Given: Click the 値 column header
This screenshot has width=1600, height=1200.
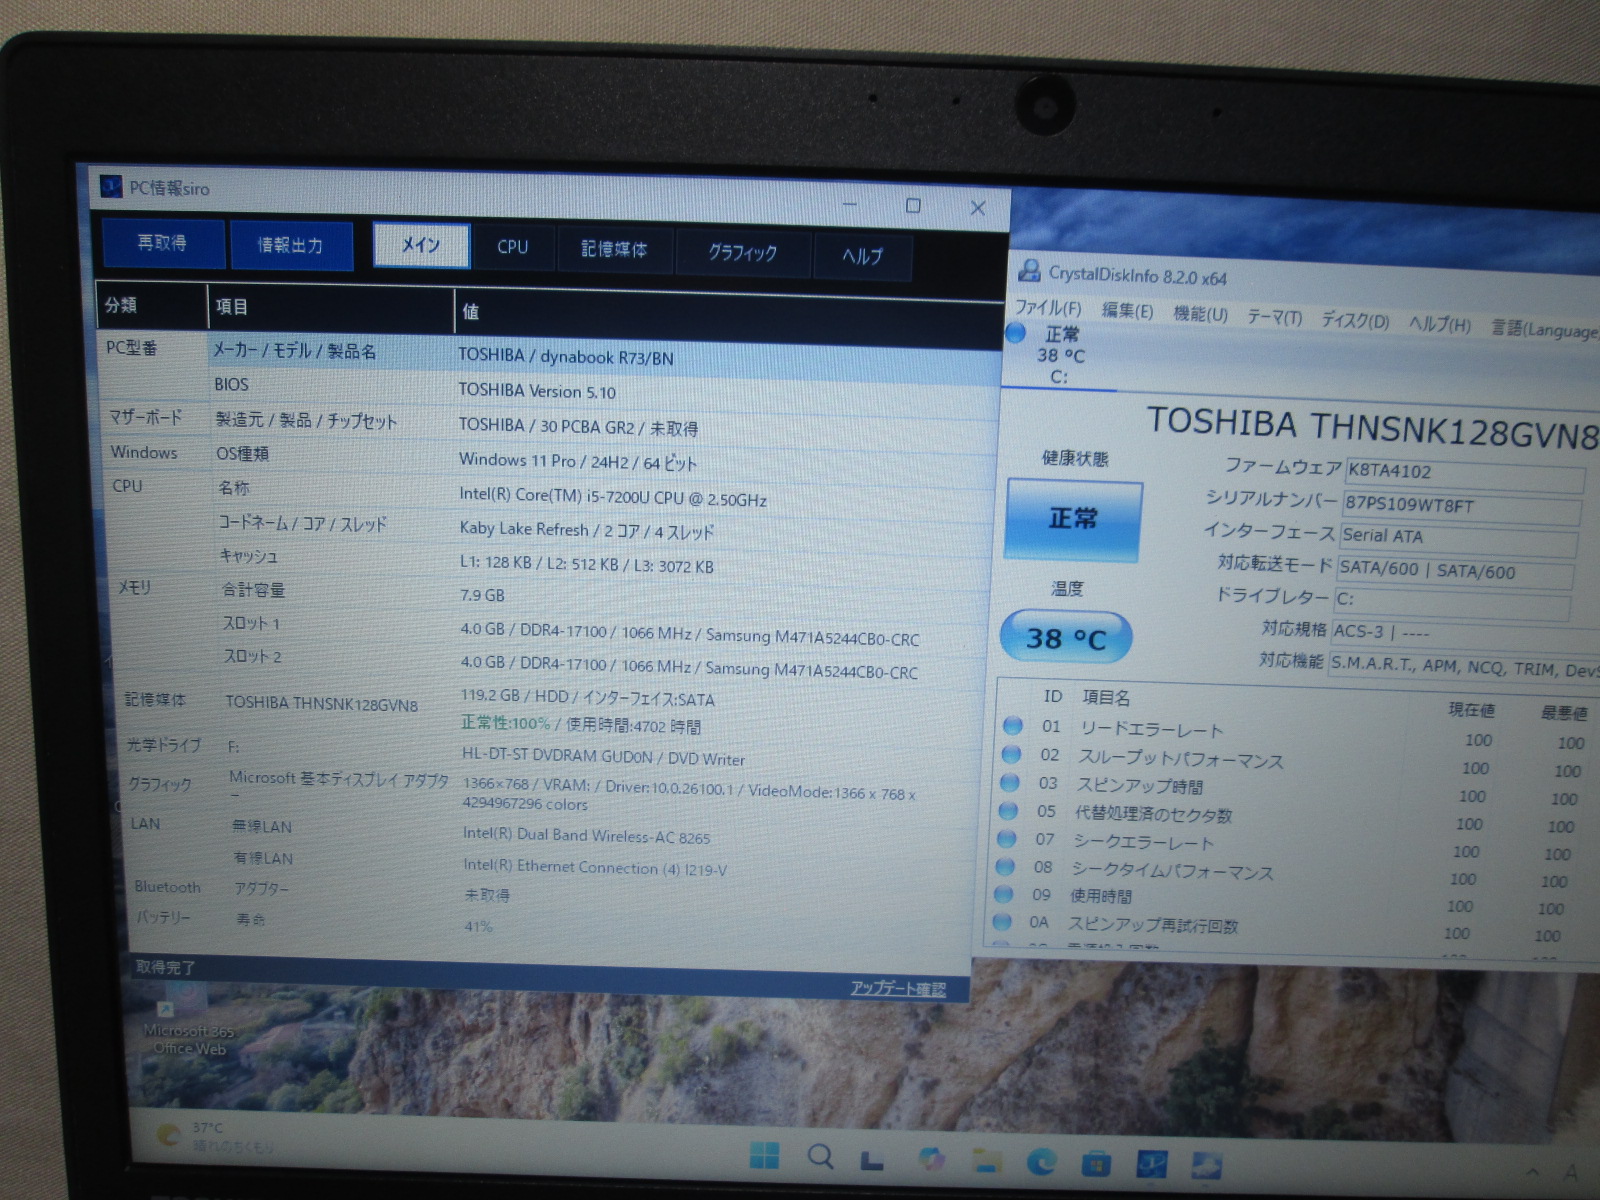Looking at the screenshot, I should (470, 312).
